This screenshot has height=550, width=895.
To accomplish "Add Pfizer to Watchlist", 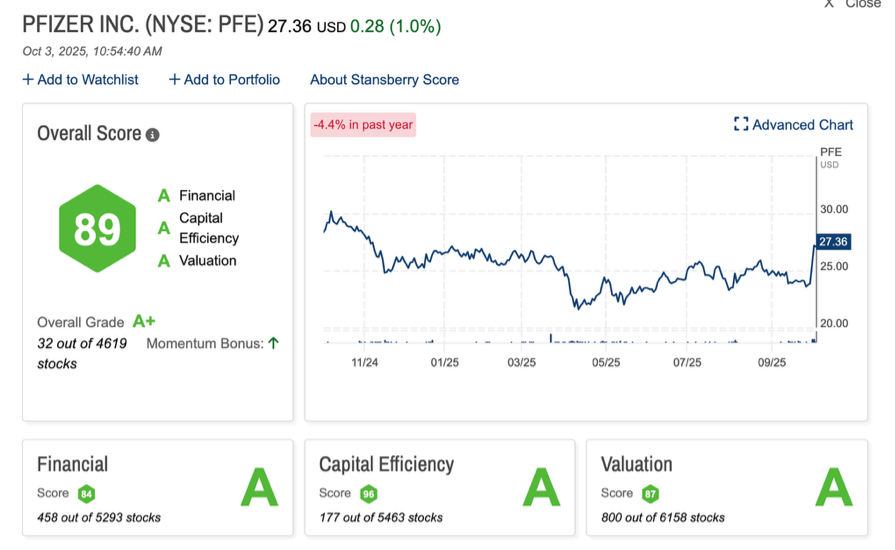I will point(87,80).
